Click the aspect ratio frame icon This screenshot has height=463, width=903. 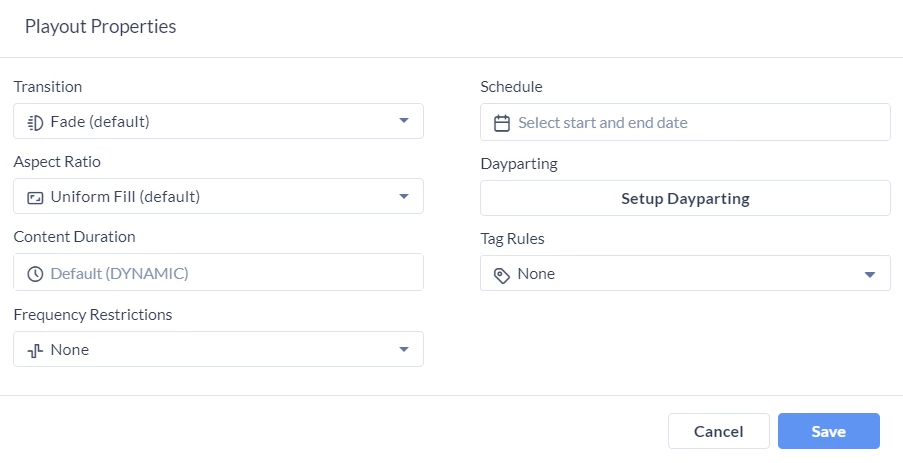(36, 198)
